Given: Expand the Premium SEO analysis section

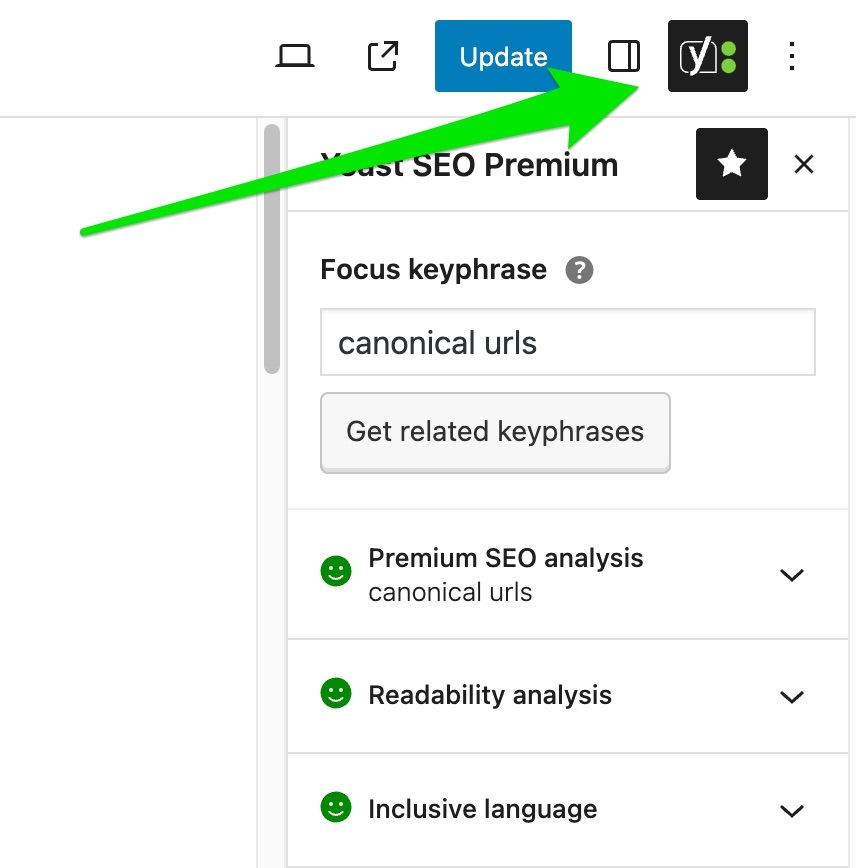Looking at the screenshot, I should click(791, 575).
